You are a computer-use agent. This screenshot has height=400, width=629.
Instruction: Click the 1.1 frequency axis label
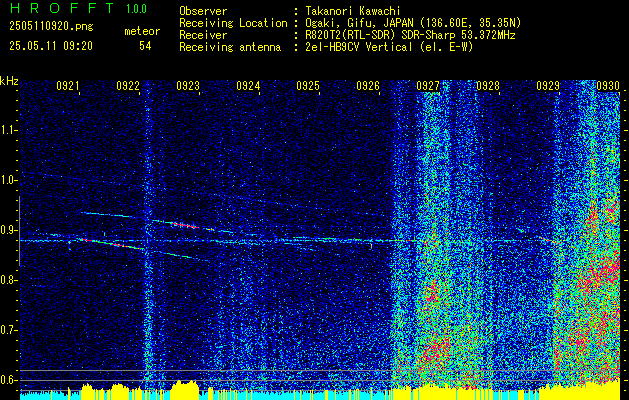click(8, 130)
